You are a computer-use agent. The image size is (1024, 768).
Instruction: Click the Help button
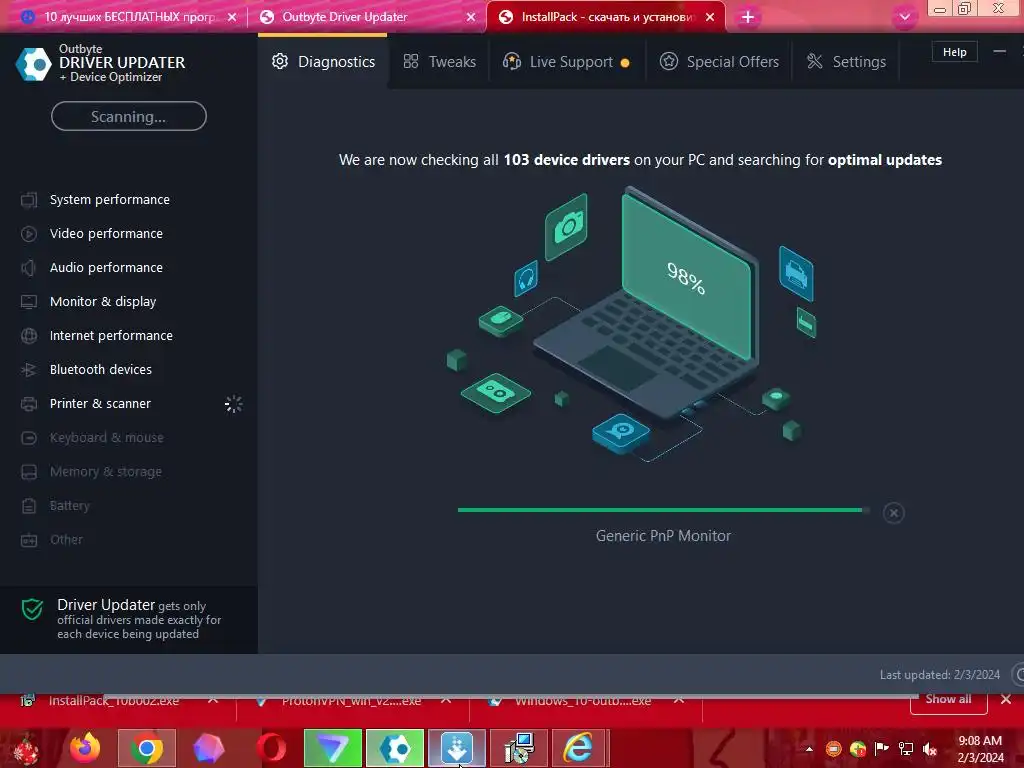pos(954,52)
